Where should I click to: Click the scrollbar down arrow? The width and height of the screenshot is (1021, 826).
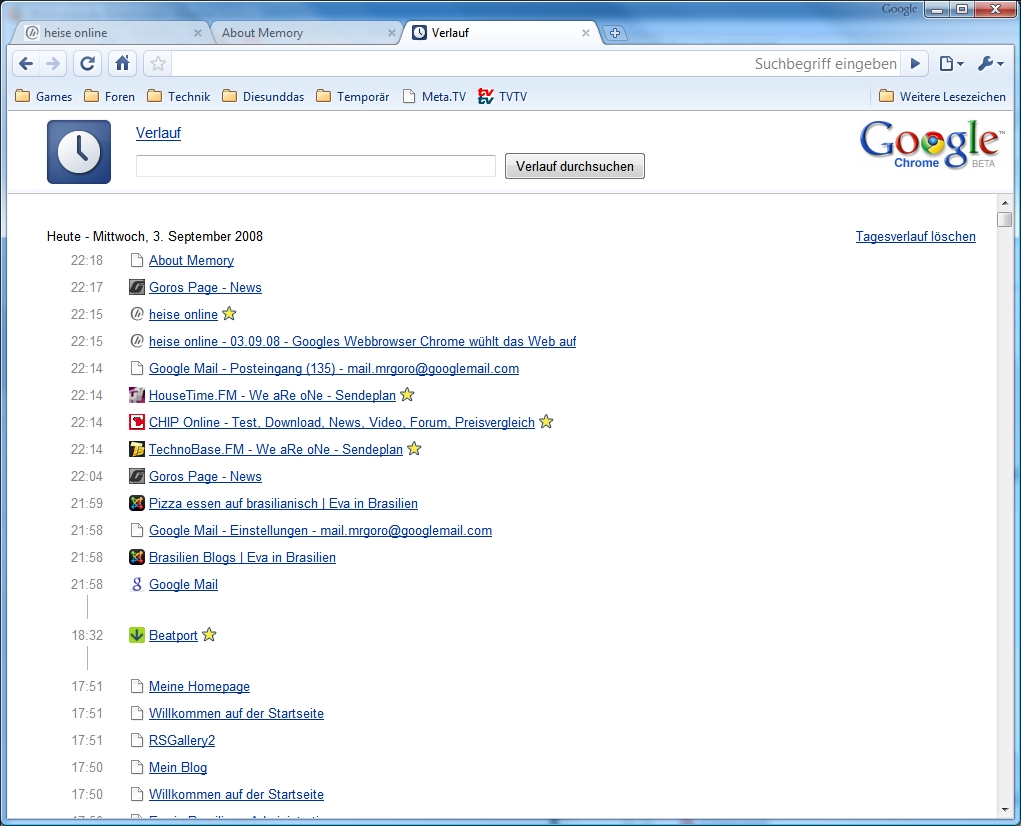(x=1004, y=810)
